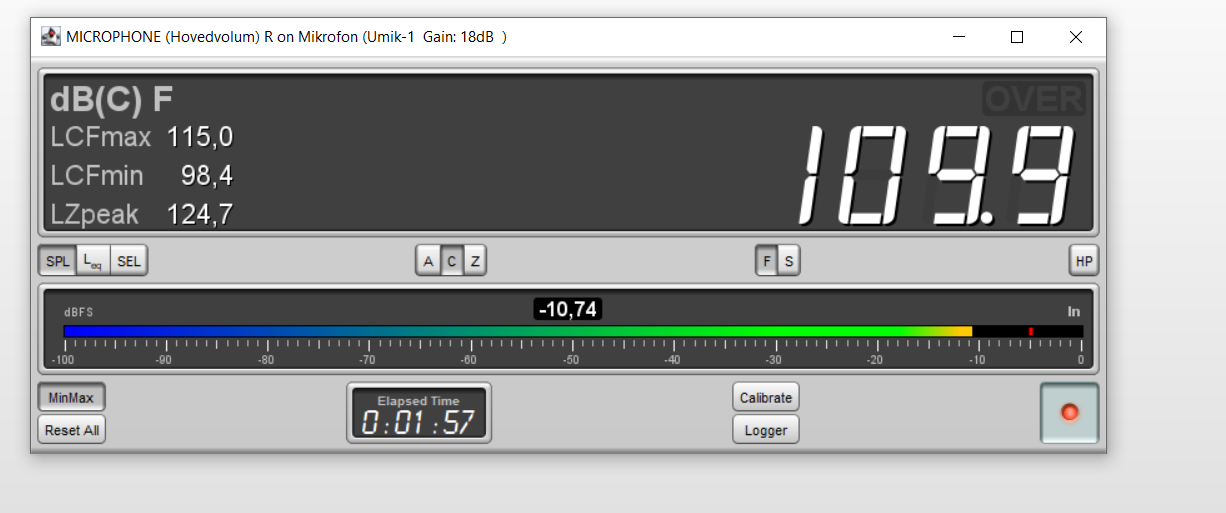1226x513 pixels.
Task: Set Fast time weighting with F
Action: coord(767,262)
